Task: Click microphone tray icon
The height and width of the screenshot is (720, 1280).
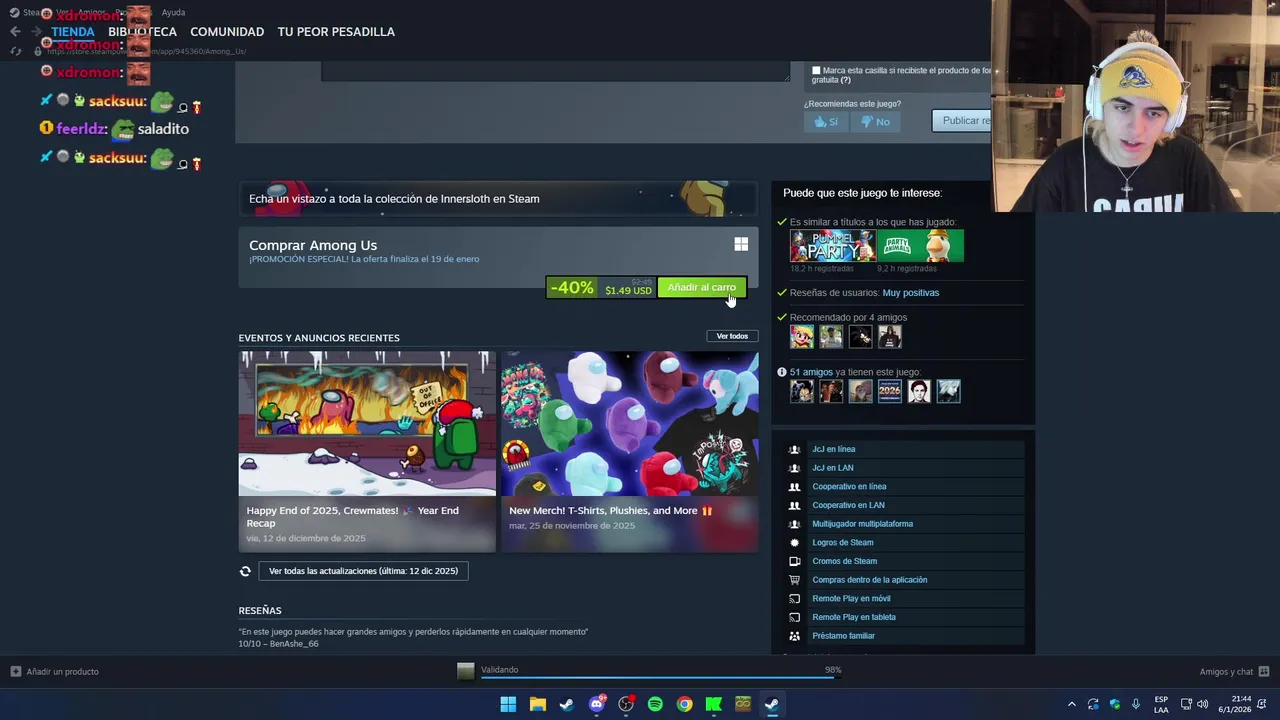Action: point(1136,704)
